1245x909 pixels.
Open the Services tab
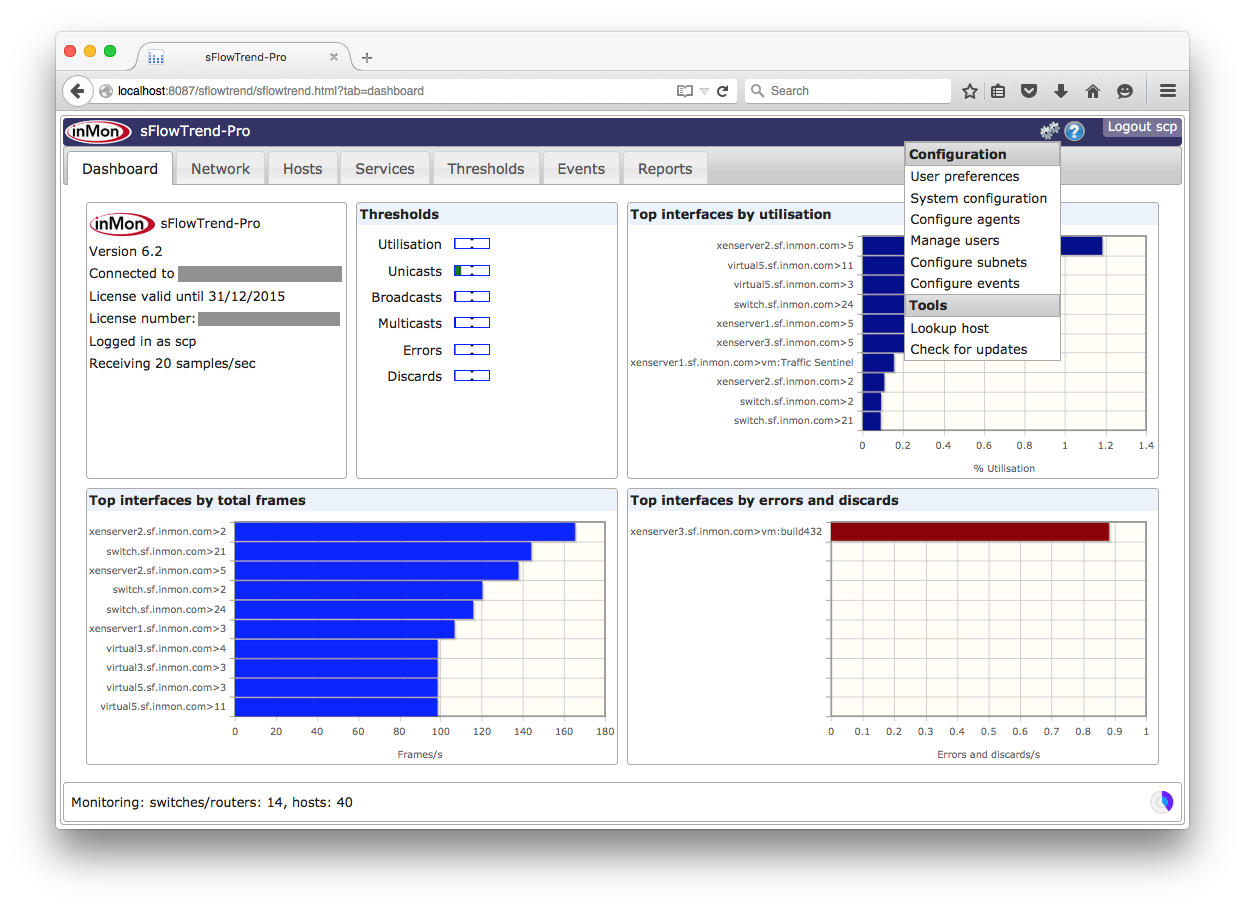tap(385, 168)
